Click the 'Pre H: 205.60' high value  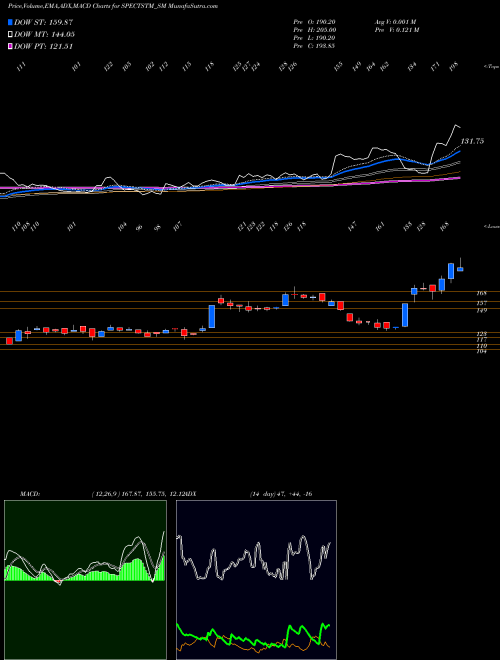[314, 30]
